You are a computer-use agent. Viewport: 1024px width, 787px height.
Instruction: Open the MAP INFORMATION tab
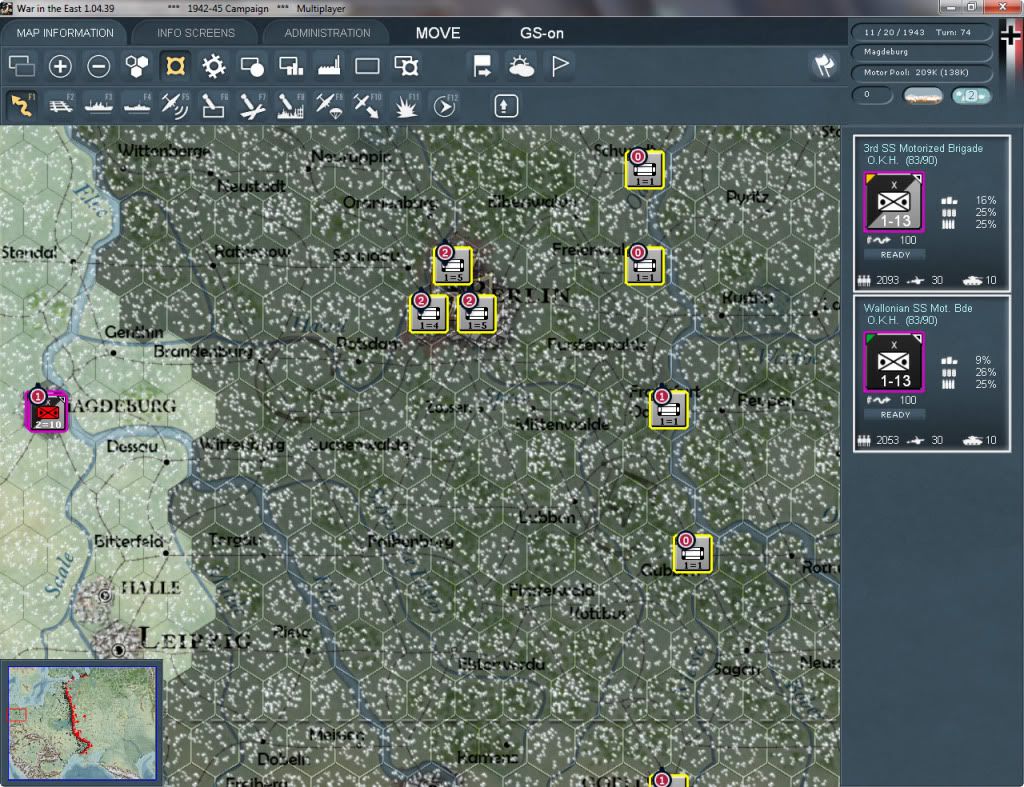[65, 33]
